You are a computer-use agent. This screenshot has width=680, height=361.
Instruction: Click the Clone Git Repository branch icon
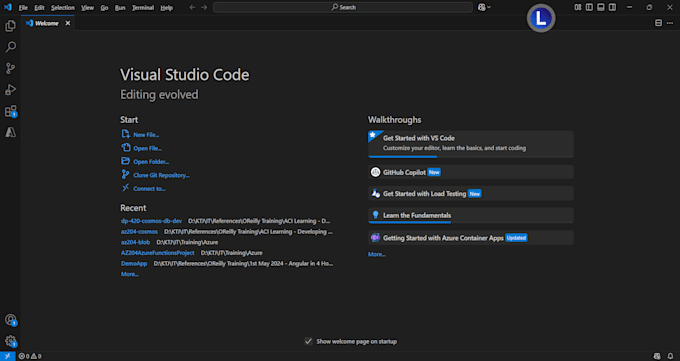[125, 174]
